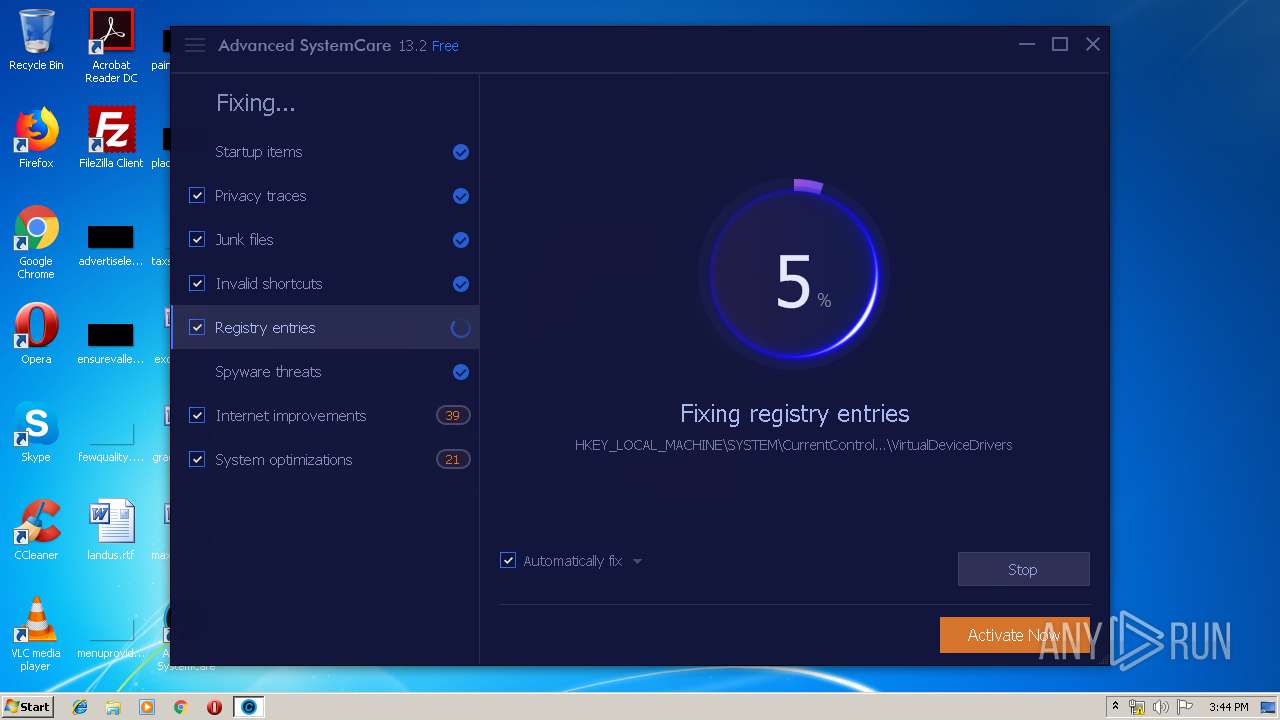The width and height of the screenshot is (1280, 720).
Task: Click the Activate Now button
Action: (x=1014, y=635)
